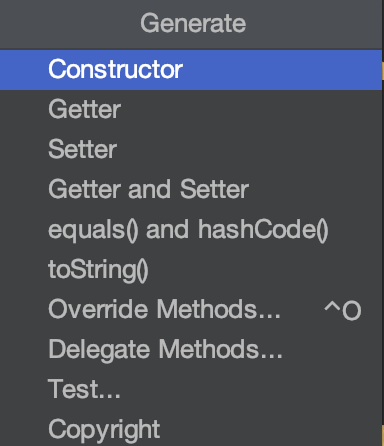The width and height of the screenshot is (384, 446).
Task: Click yellow warning stripe beside Constructor
Action: 383,71
